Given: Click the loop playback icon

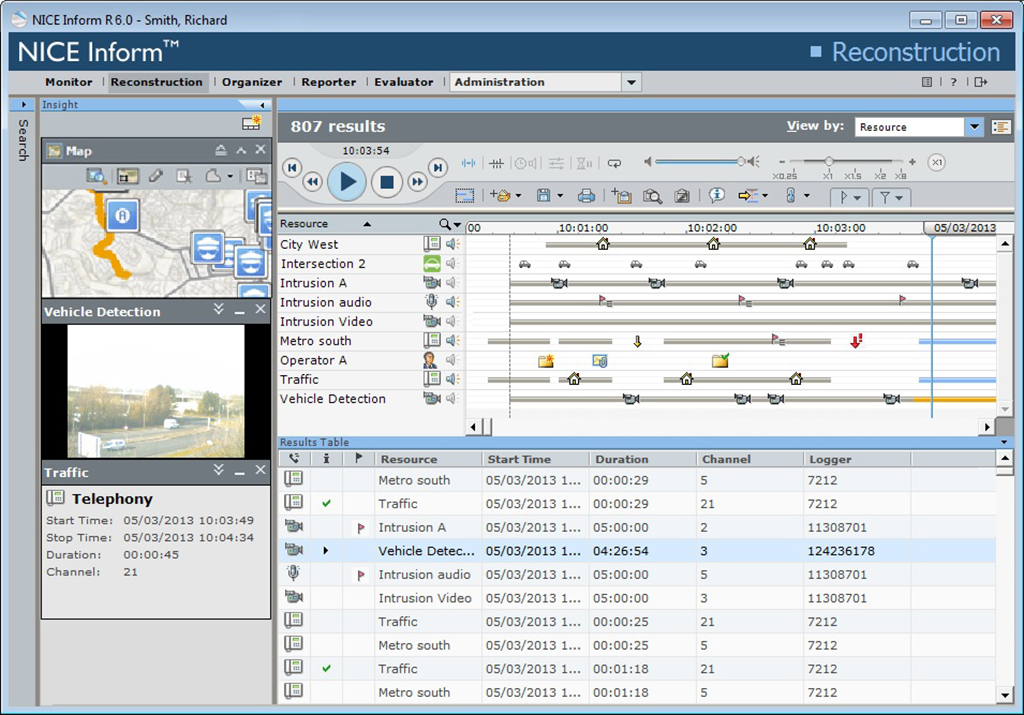Looking at the screenshot, I should [x=614, y=163].
